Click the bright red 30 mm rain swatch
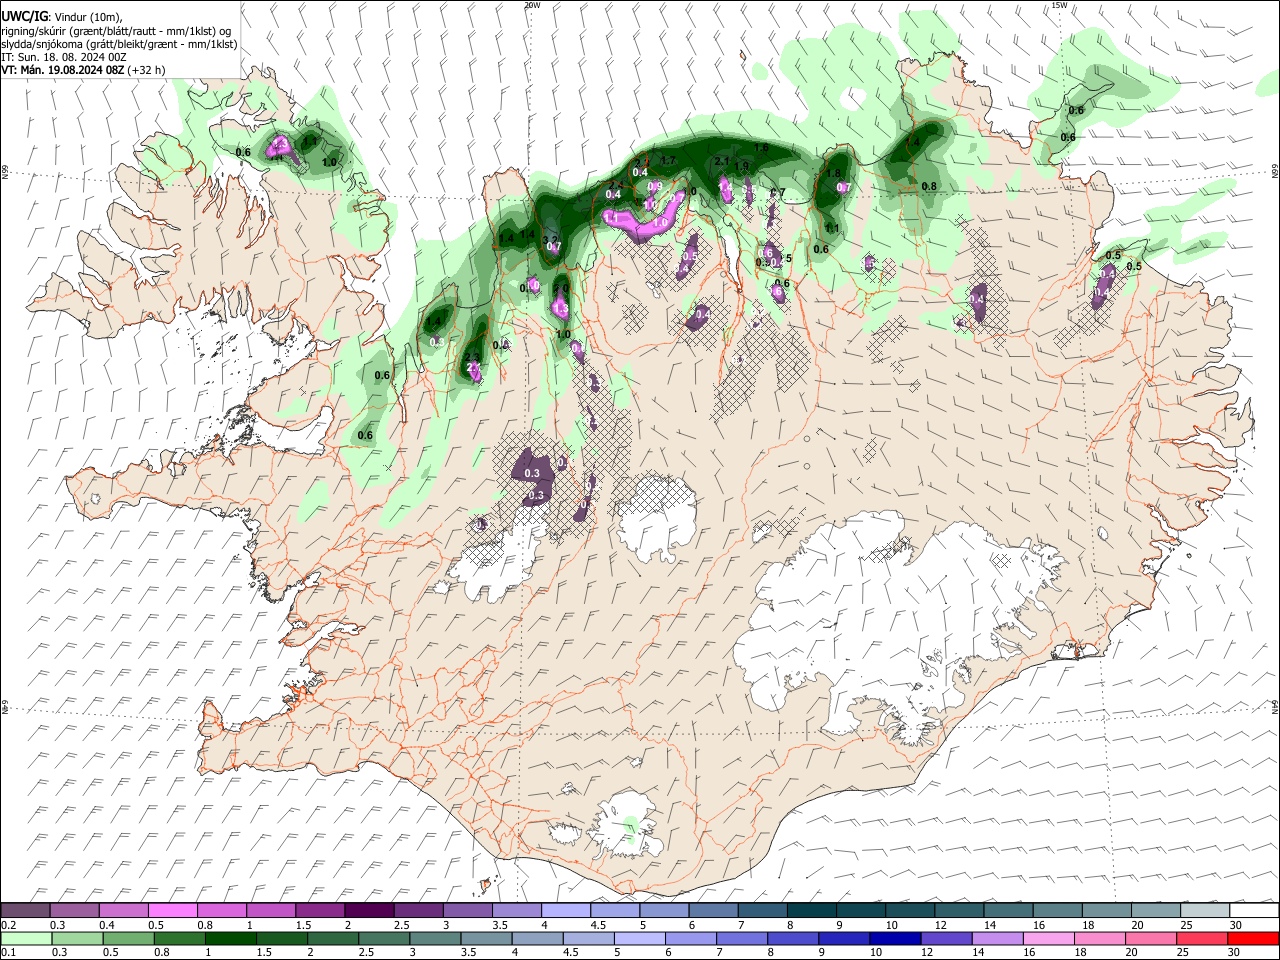This screenshot has height=960, width=1280. 1253,939
